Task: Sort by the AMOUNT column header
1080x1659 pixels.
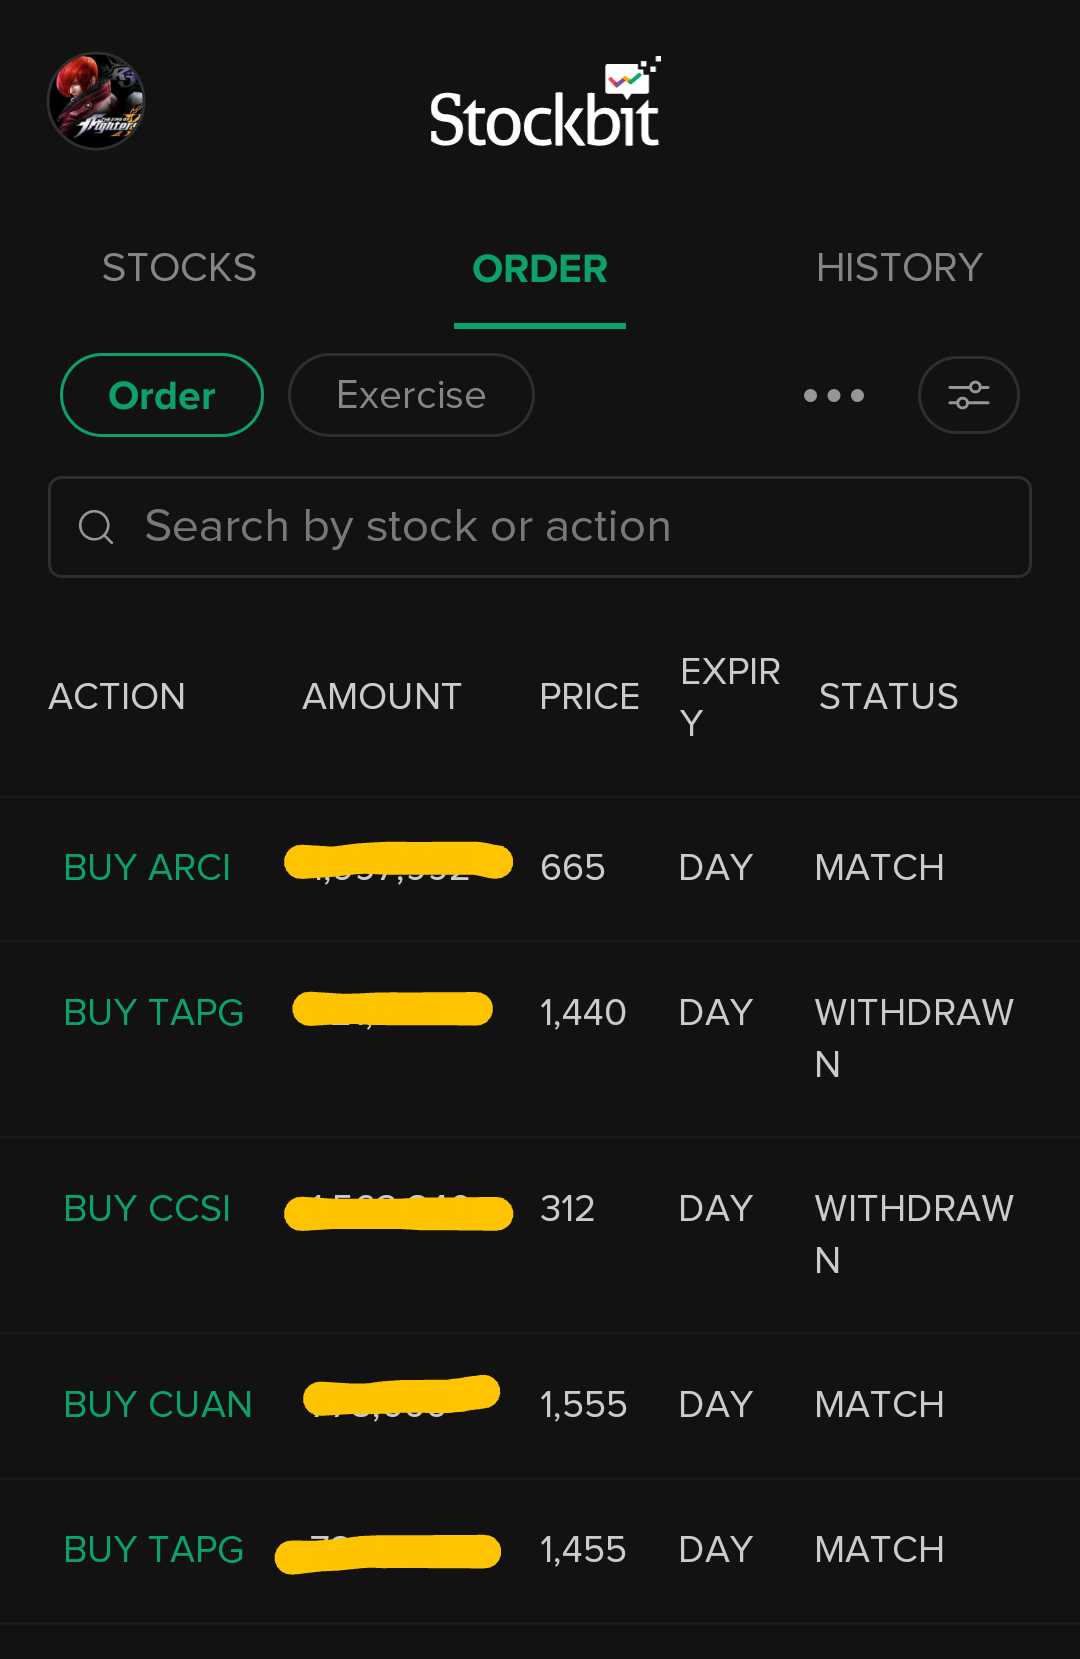Action: coord(382,697)
